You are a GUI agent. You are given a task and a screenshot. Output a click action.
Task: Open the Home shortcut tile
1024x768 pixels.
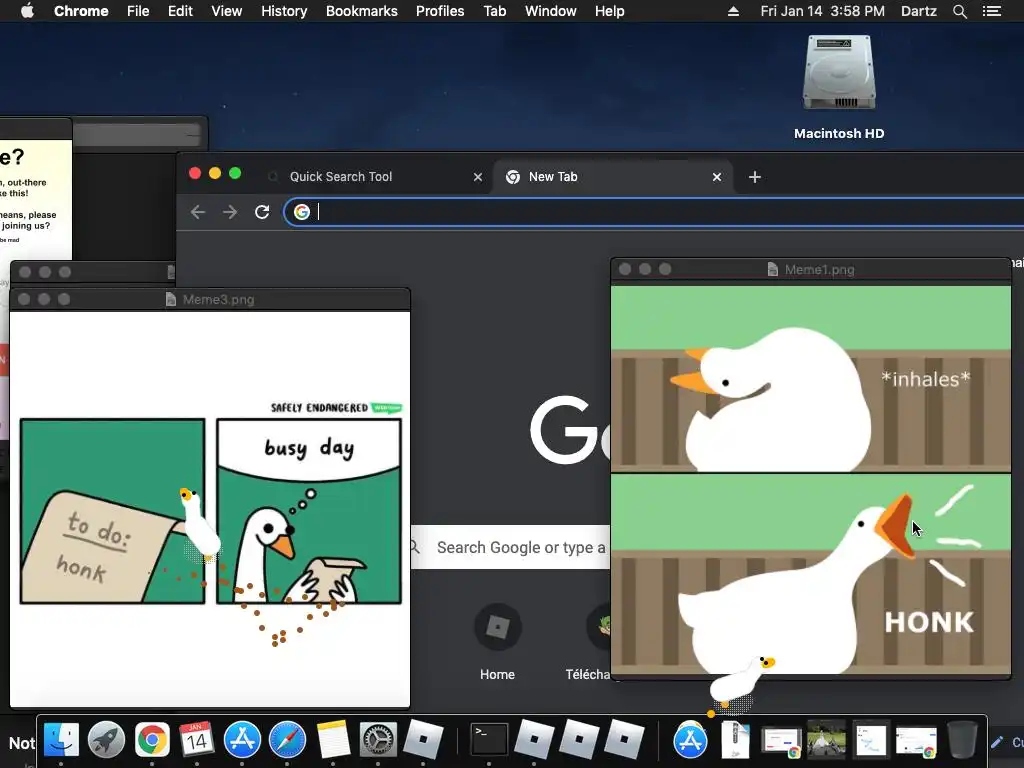click(x=497, y=643)
